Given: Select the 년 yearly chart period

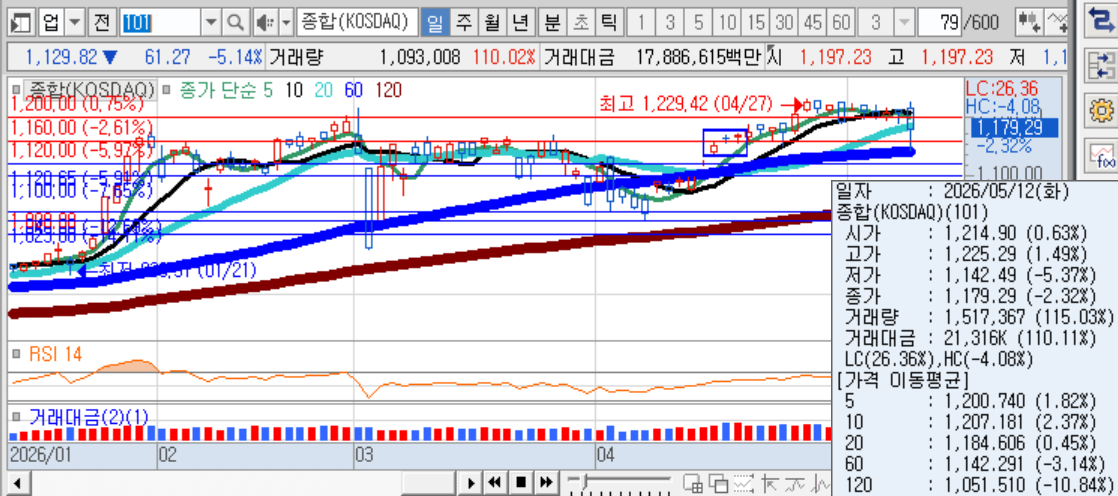Looking at the screenshot, I should tap(520, 23).
